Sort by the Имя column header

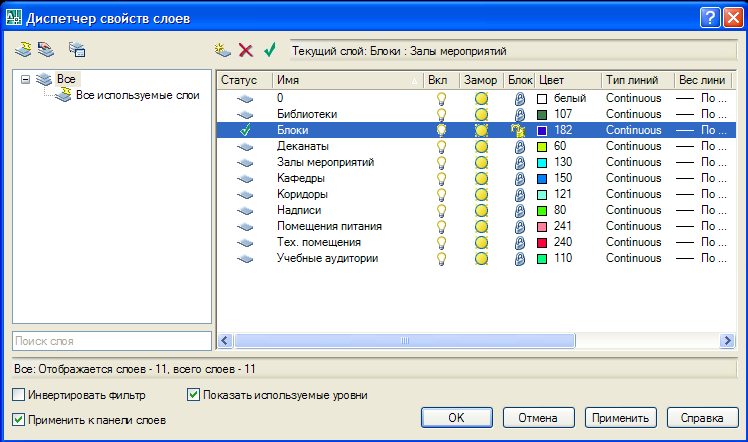tap(347, 80)
